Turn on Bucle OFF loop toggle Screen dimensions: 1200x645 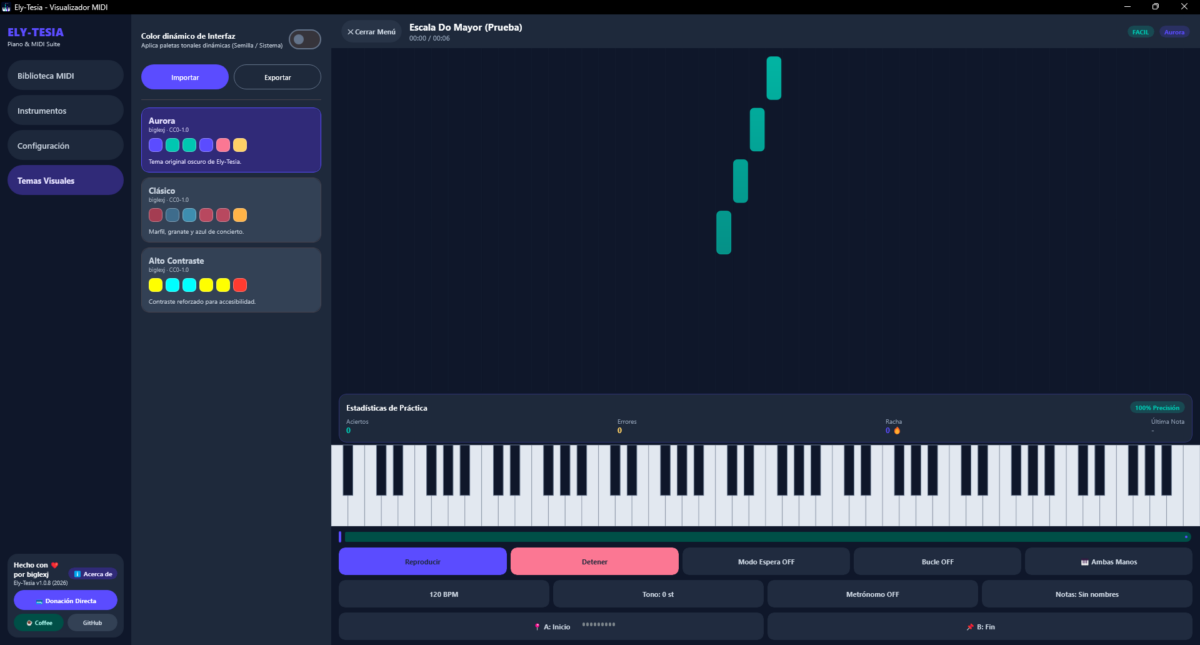click(x=937, y=561)
